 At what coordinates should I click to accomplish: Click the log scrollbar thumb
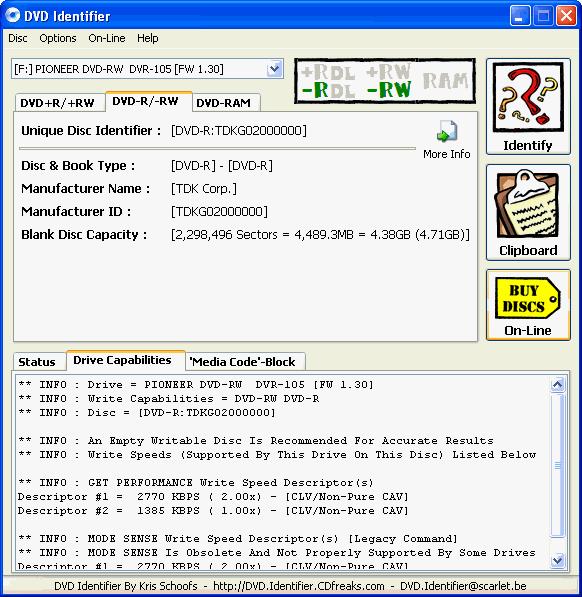558,465
